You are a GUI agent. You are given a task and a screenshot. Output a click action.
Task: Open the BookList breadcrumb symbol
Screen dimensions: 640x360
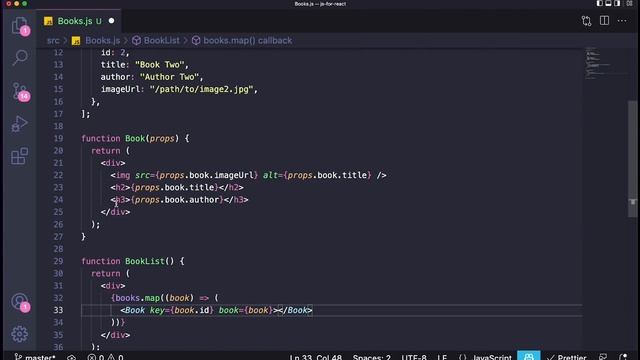(x=156, y=40)
